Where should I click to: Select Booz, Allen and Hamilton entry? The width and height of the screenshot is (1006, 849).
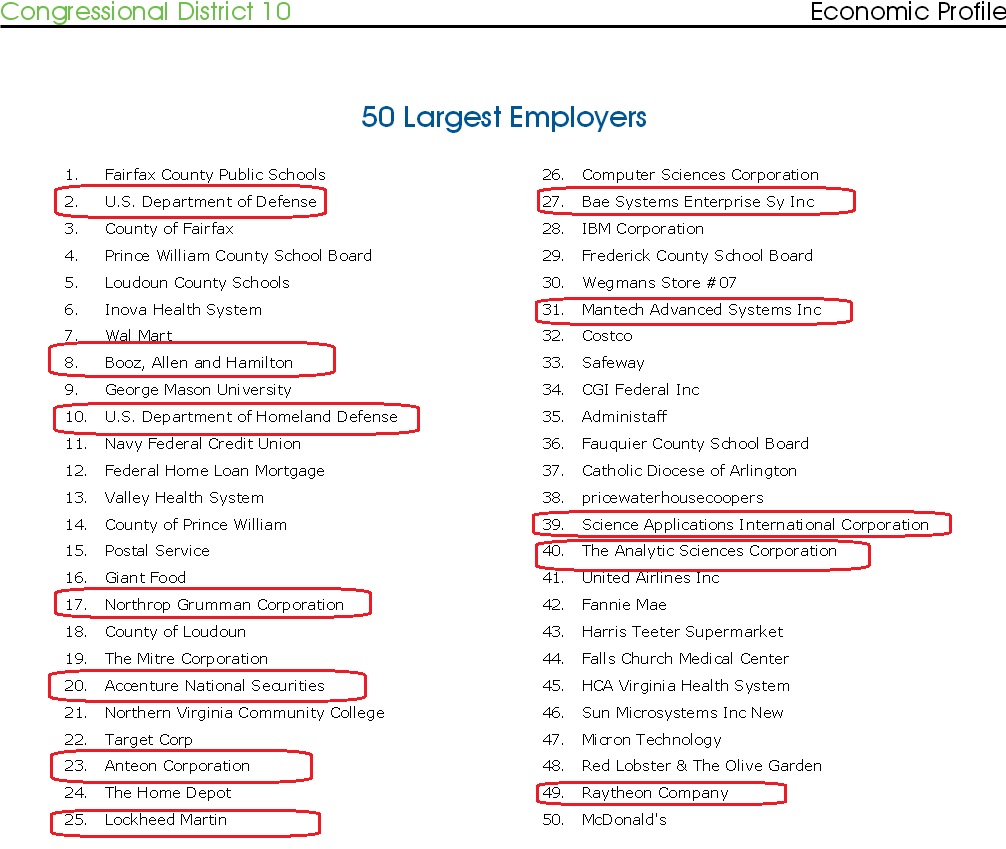coord(199,363)
